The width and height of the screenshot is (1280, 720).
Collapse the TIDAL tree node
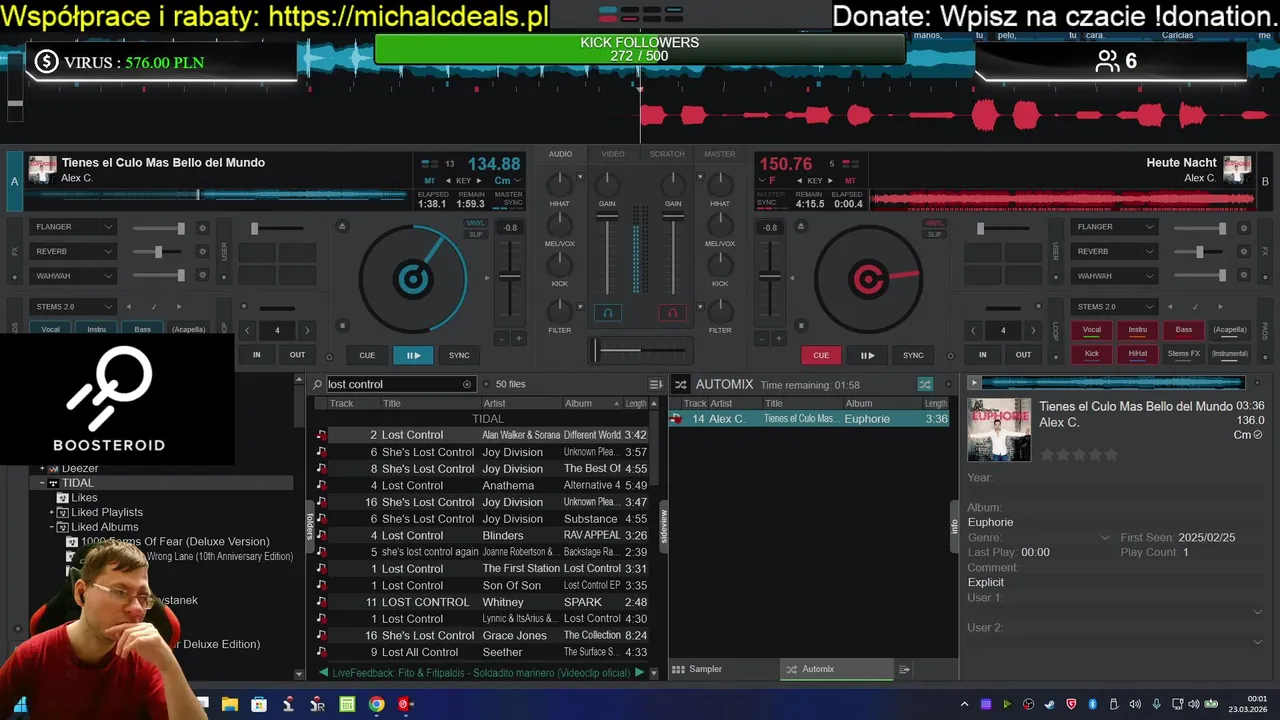tap(42, 483)
